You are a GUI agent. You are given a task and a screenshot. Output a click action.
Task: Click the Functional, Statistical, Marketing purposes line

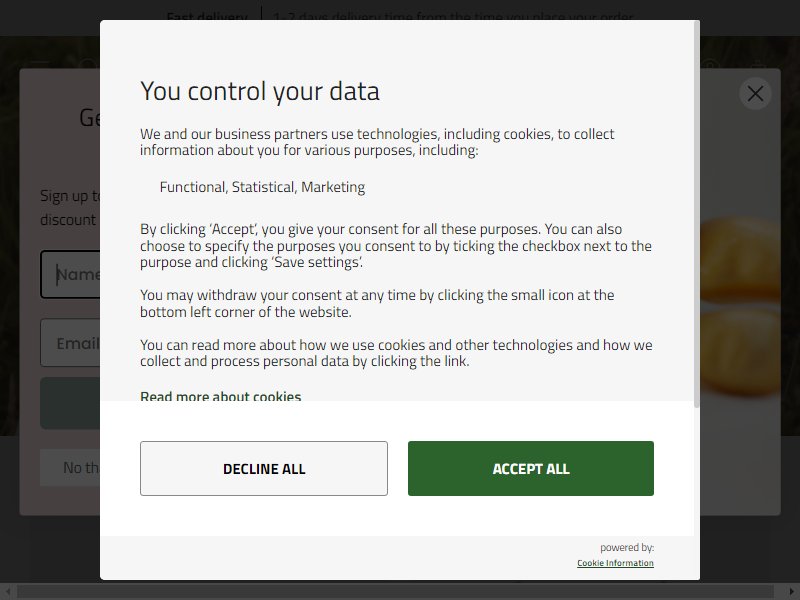pyautogui.click(x=262, y=187)
